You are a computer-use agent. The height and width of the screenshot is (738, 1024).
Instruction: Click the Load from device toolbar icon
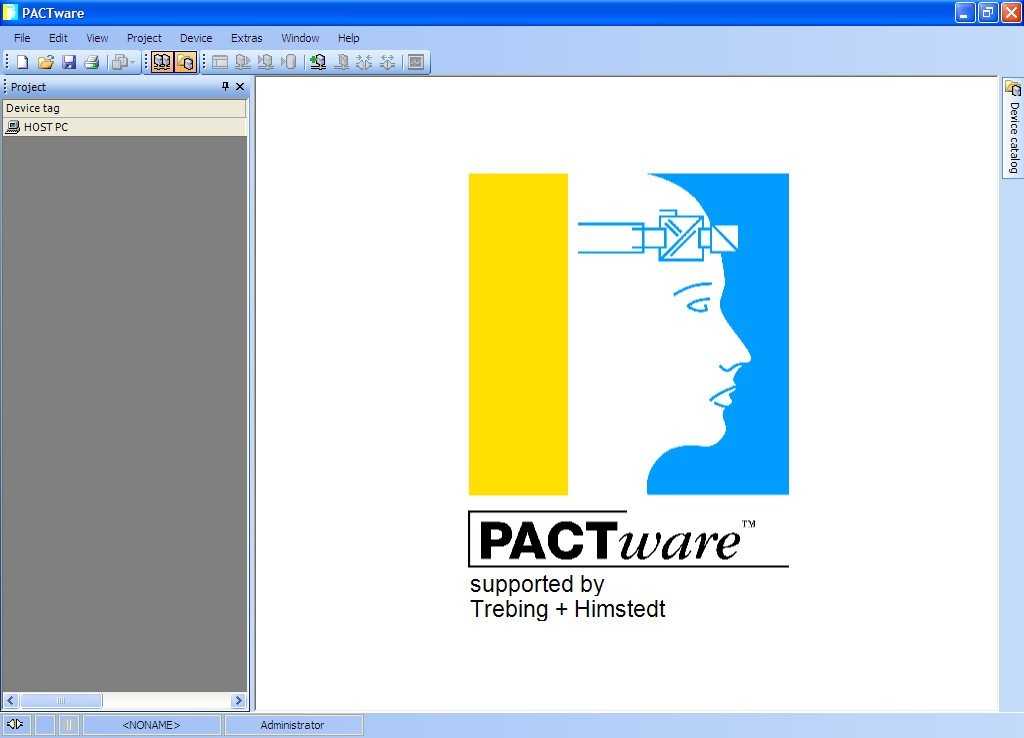pyautogui.click(x=243, y=62)
